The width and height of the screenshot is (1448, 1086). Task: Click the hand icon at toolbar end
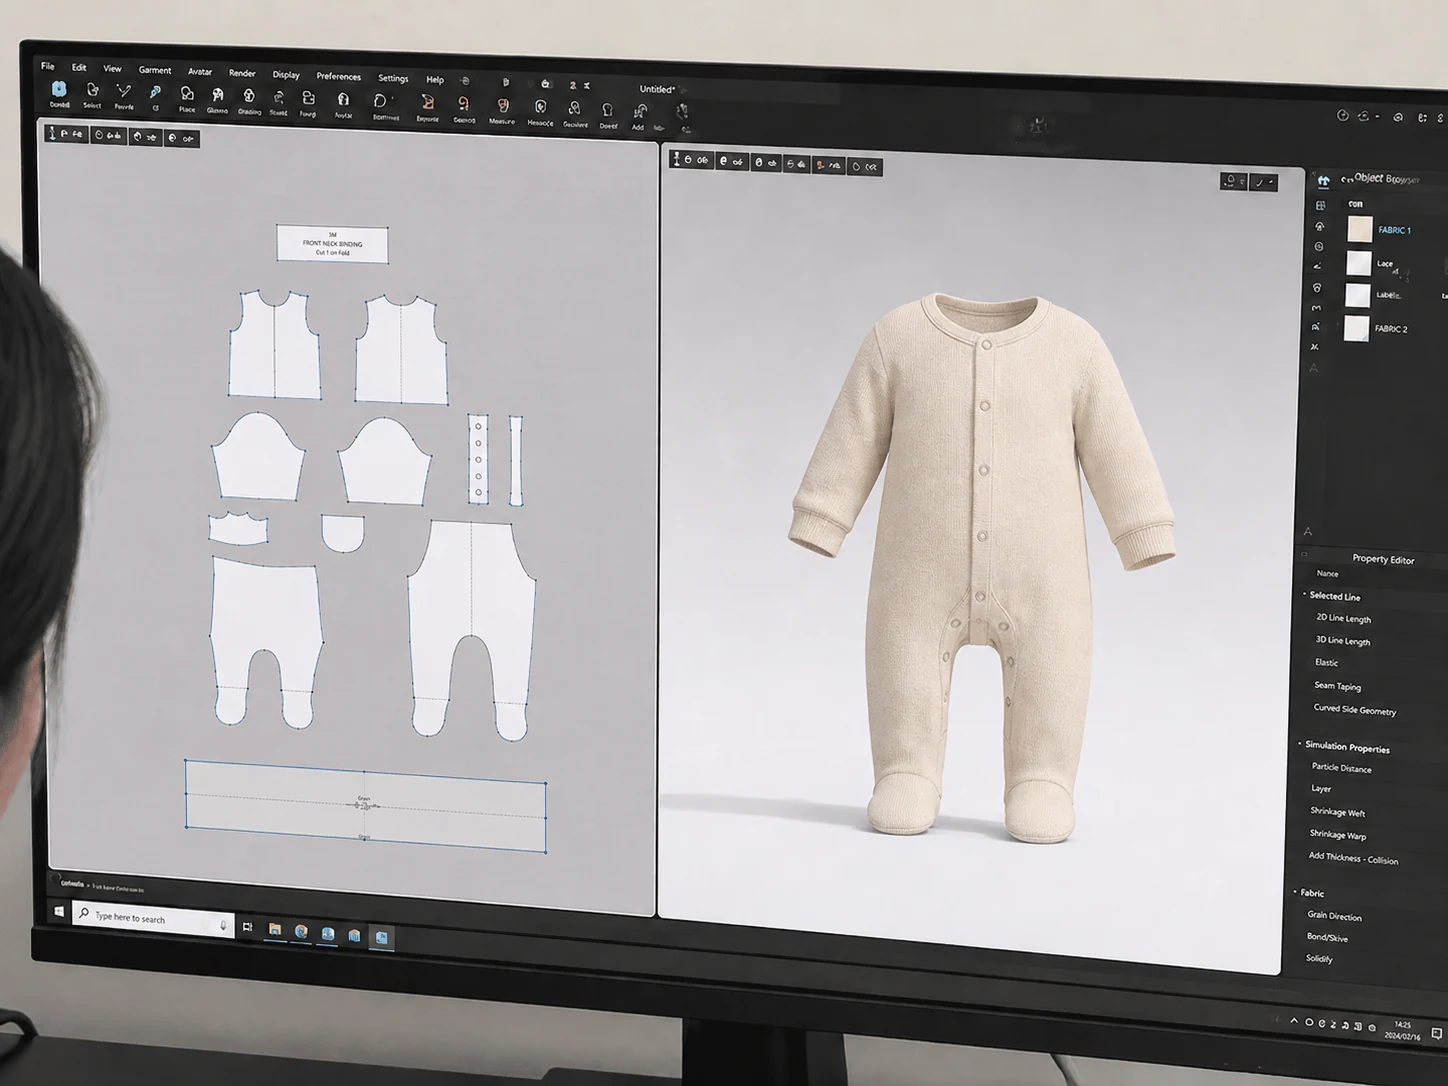(x=682, y=112)
